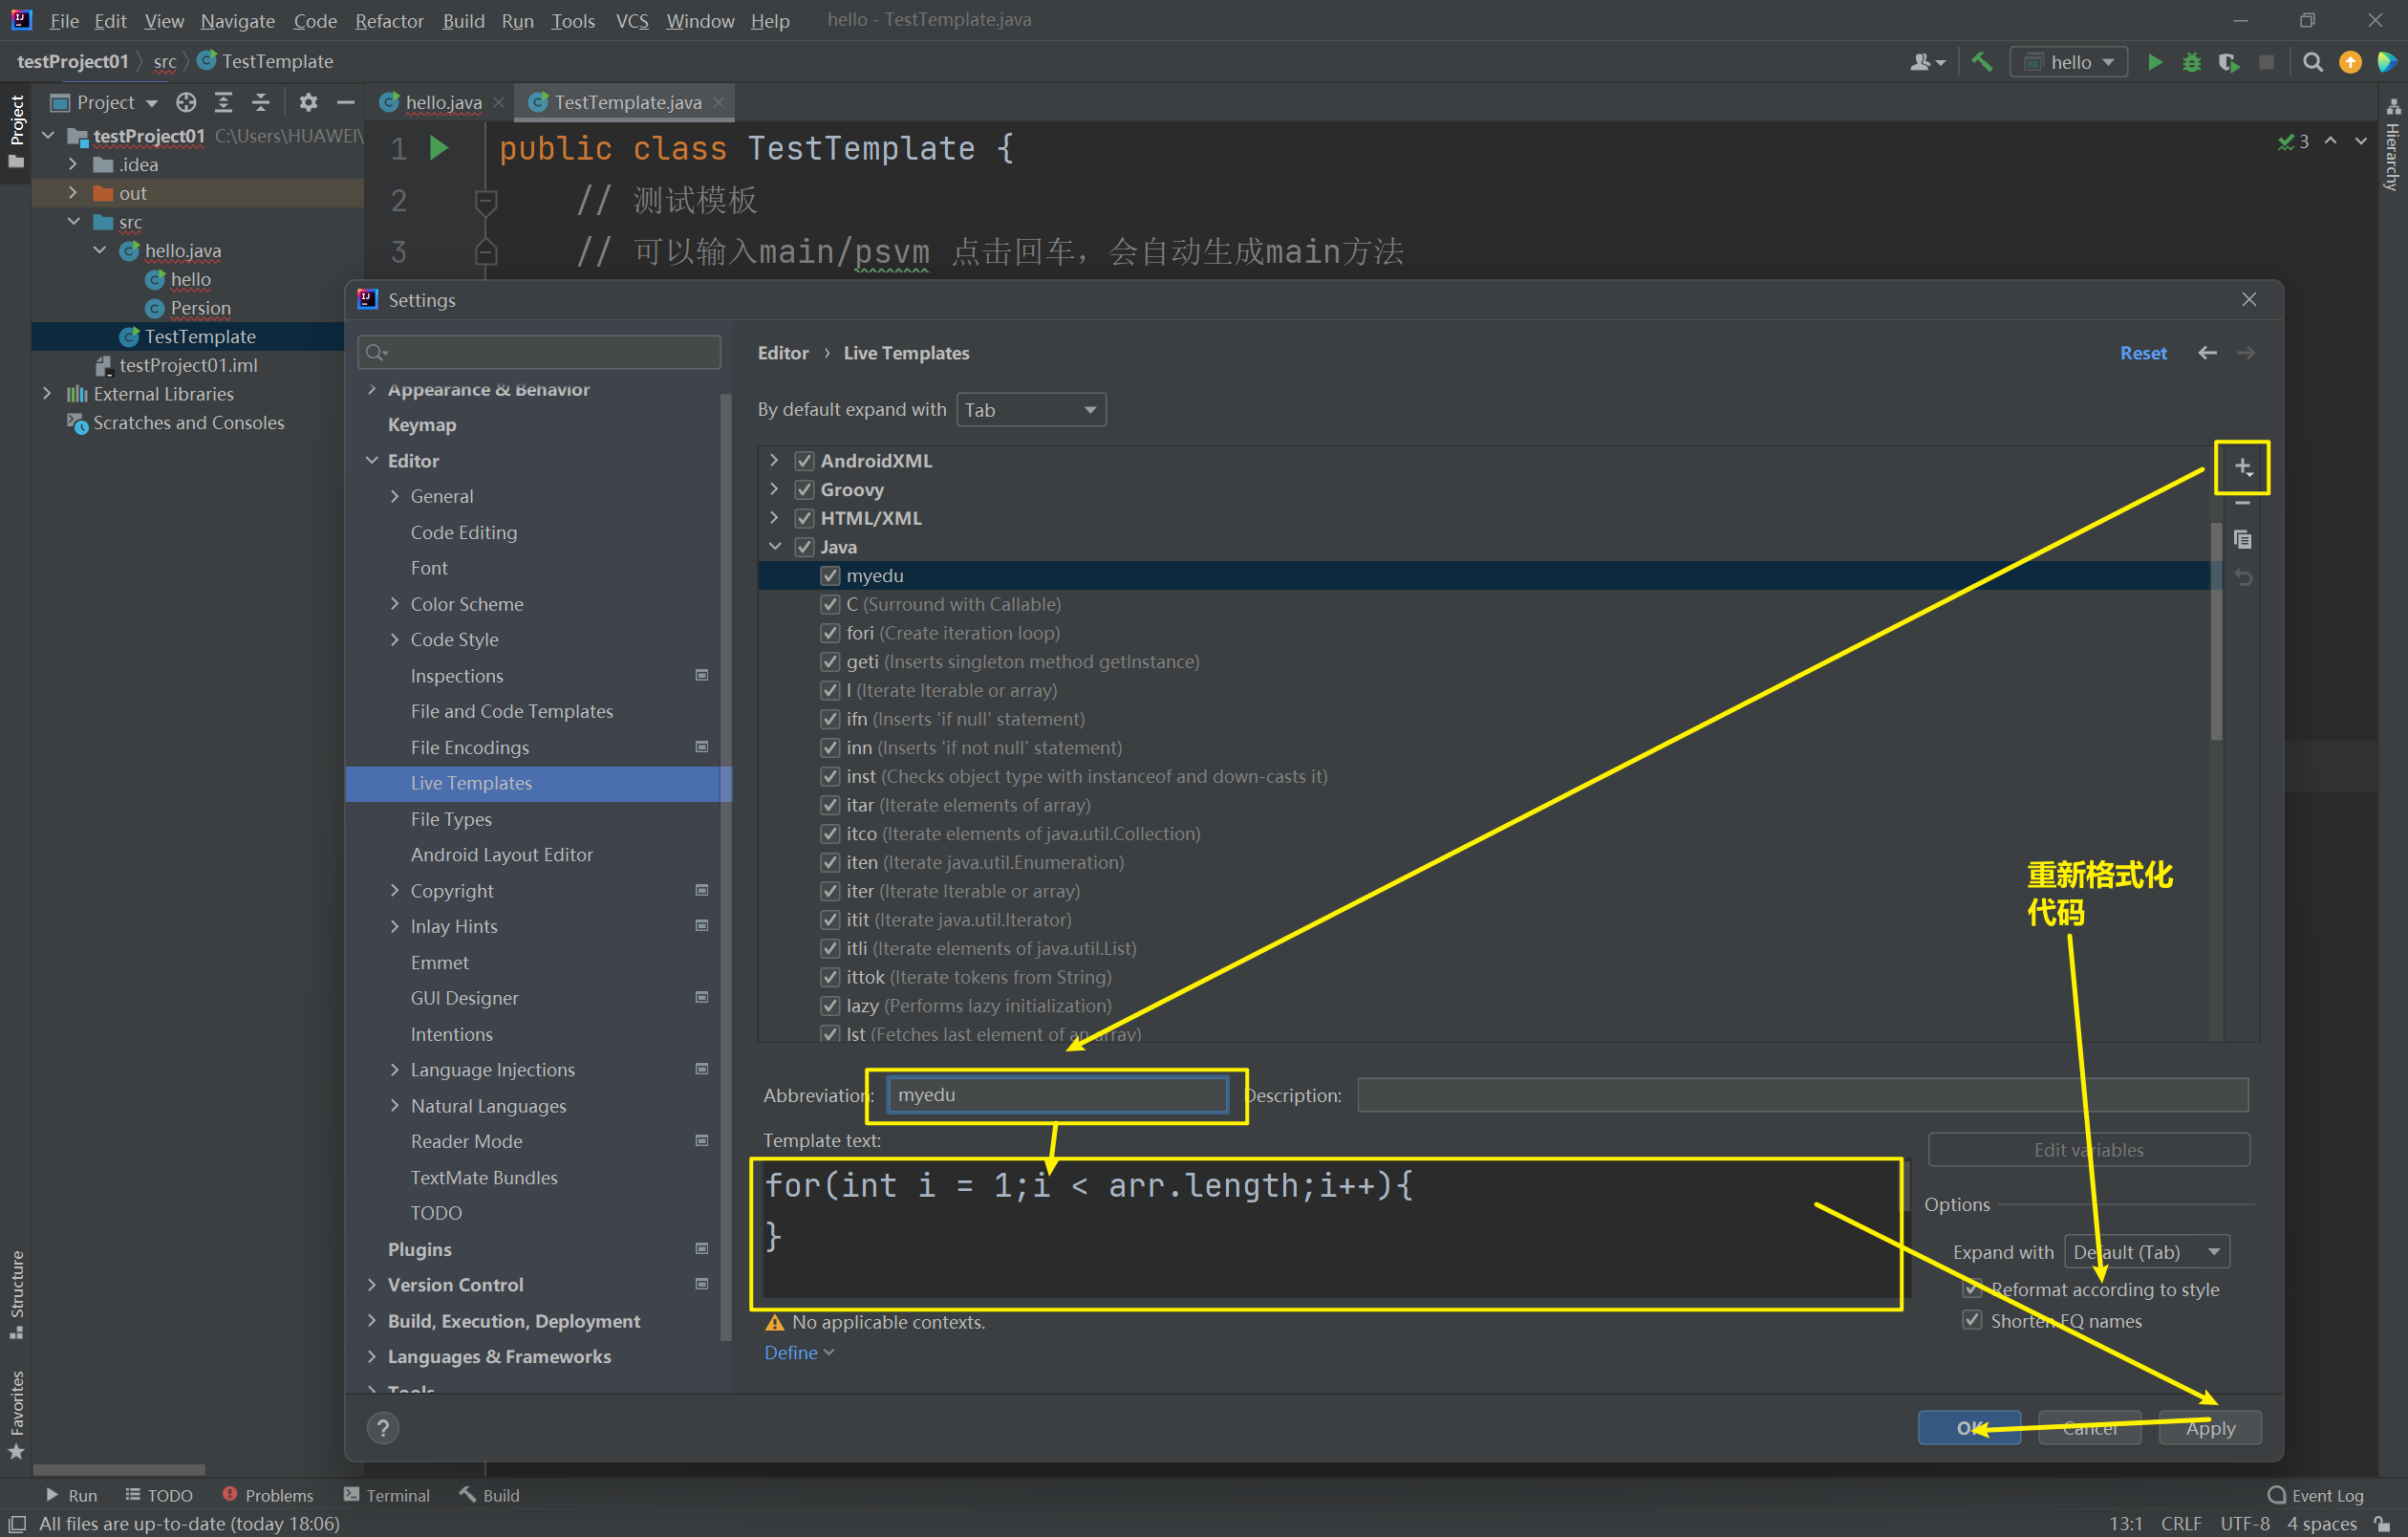Uncheck the AndroidXML group checkbox
Viewport: 2408px width, 1537px height.
point(804,461)
